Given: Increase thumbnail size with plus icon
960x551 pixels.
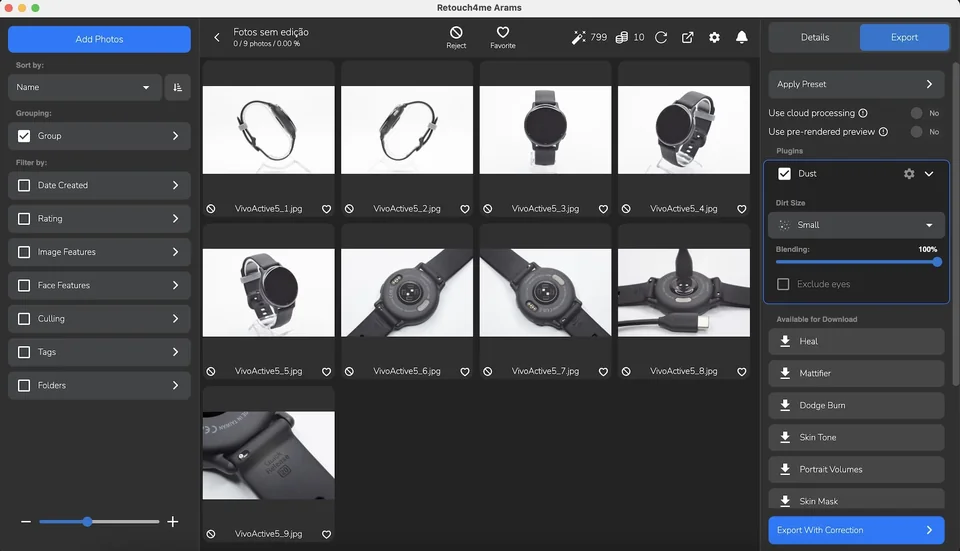Looking at the screenshot, I should pyautogui.click(x=173, y=522).
